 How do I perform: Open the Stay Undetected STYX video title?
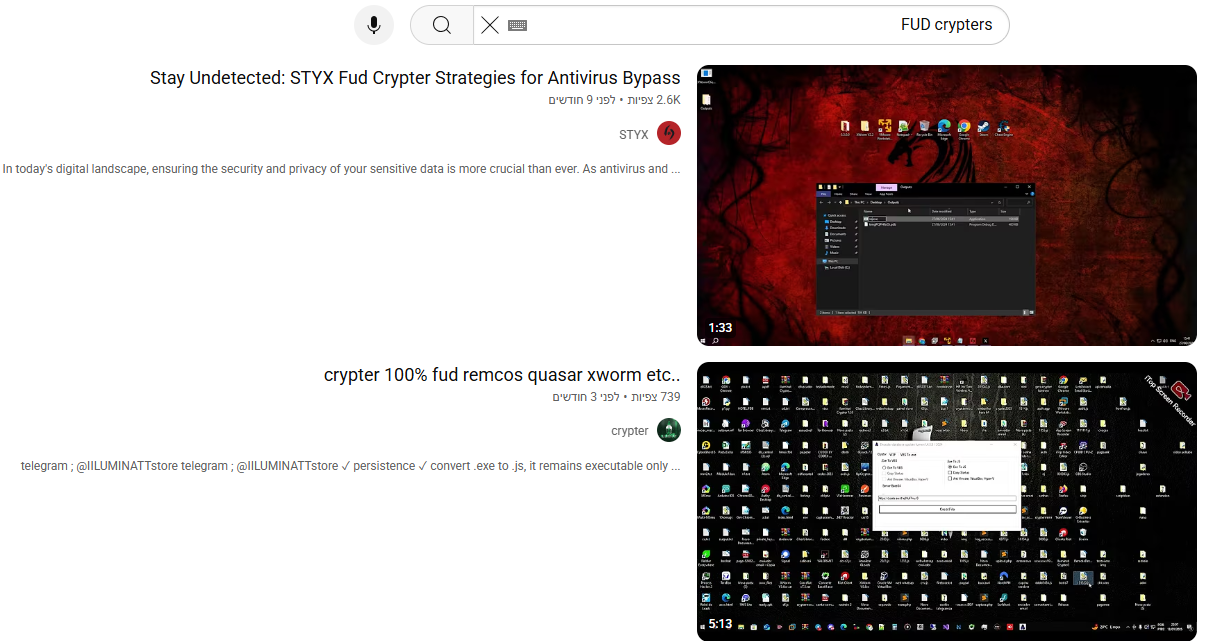tap(415, 77)
